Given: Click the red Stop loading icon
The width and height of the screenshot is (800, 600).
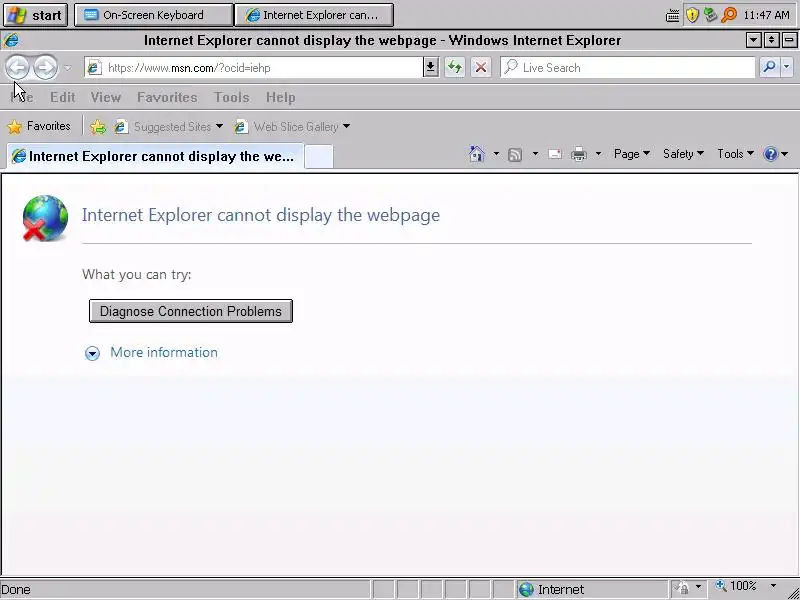Looking at the screenshot, I should [481, 67].
